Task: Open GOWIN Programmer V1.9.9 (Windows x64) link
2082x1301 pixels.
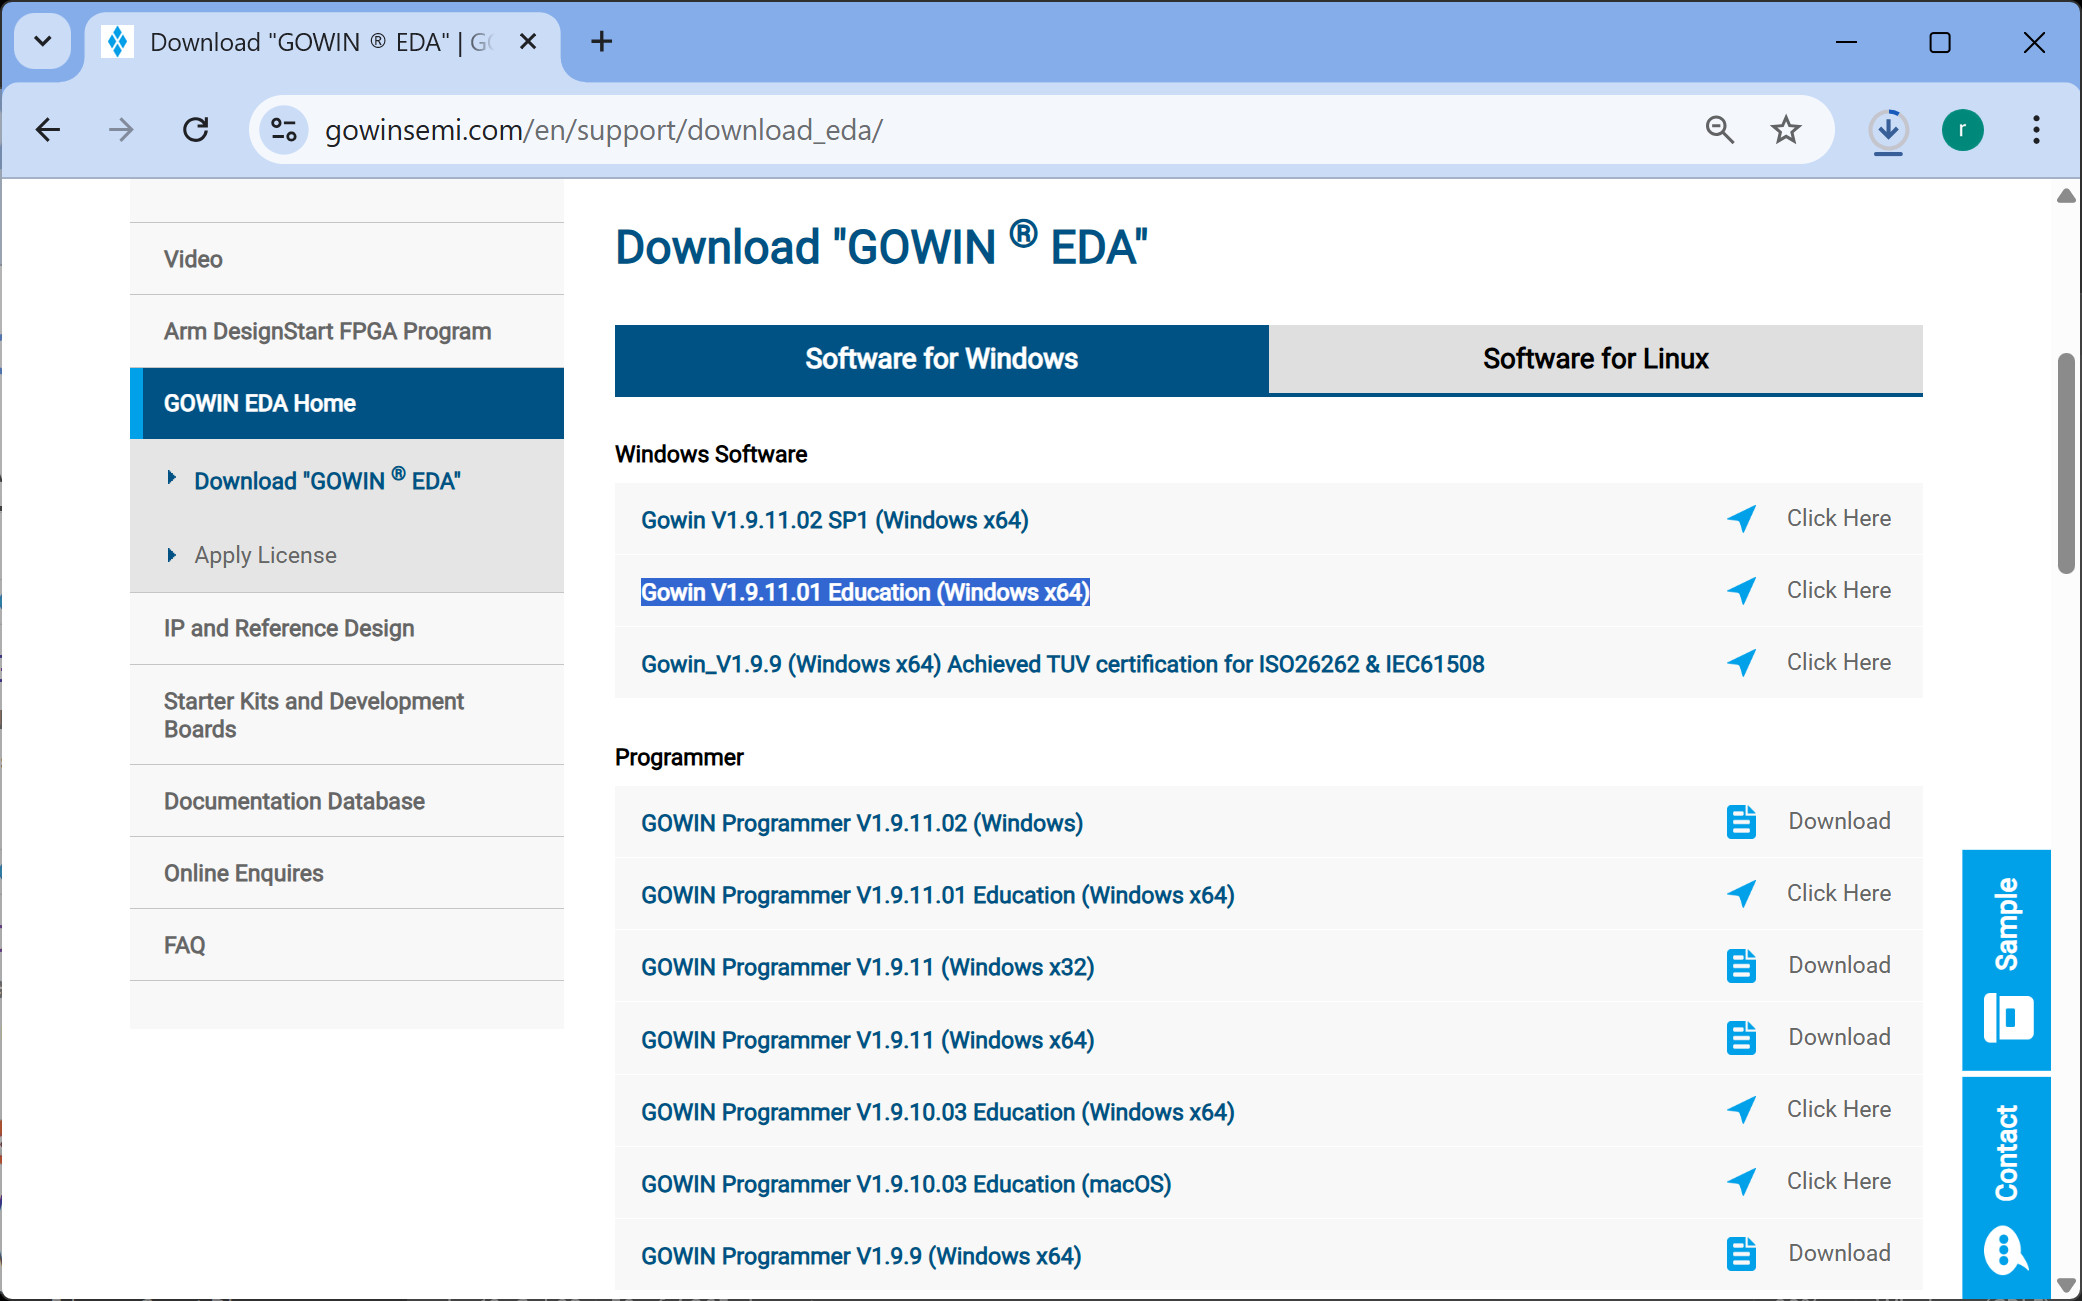Action: pos(861,1256)
